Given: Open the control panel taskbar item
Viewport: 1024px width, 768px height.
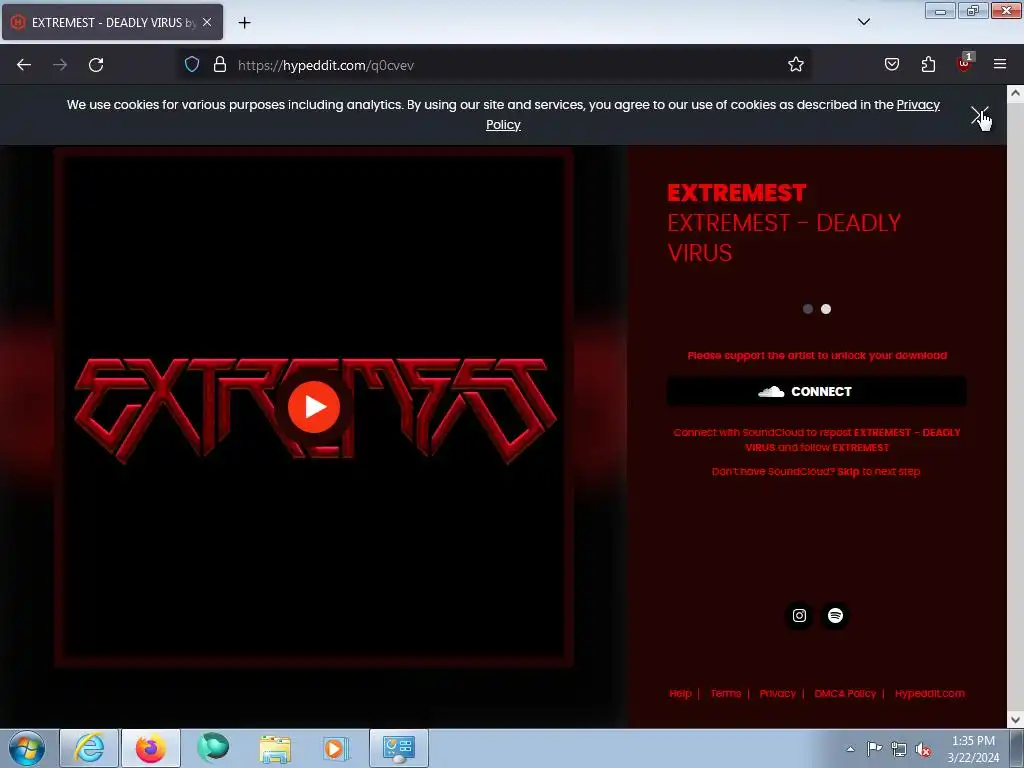Looking at the screenshot, I should pos(399,748).
